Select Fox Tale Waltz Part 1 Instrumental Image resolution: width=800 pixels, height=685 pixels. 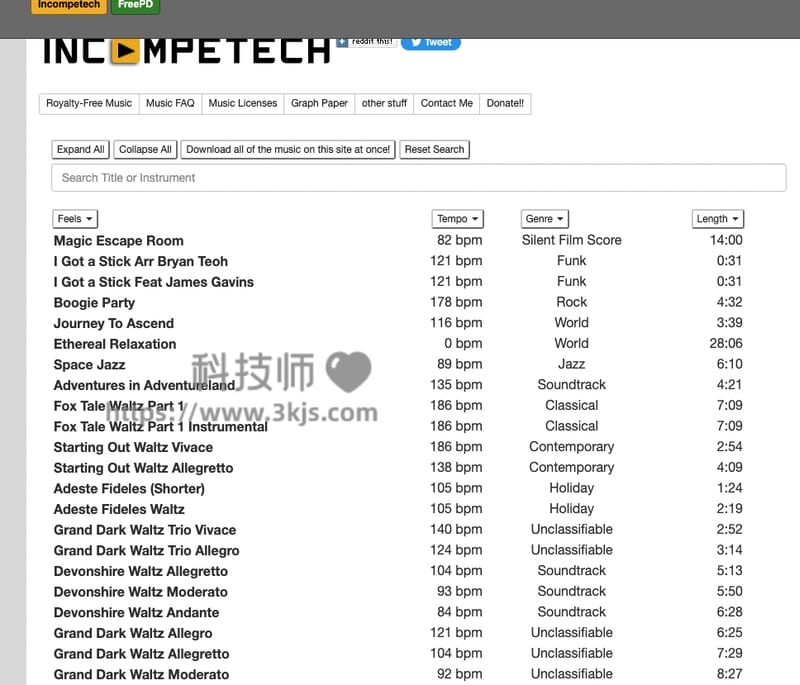click(x=161, y=427)
